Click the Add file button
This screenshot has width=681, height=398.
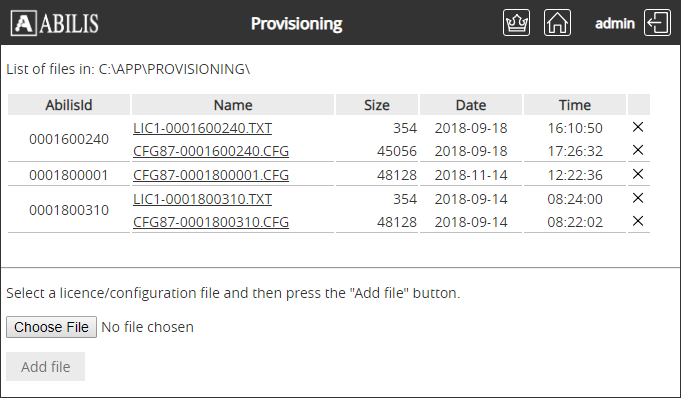pyautogui.click(x=46, y=367)
